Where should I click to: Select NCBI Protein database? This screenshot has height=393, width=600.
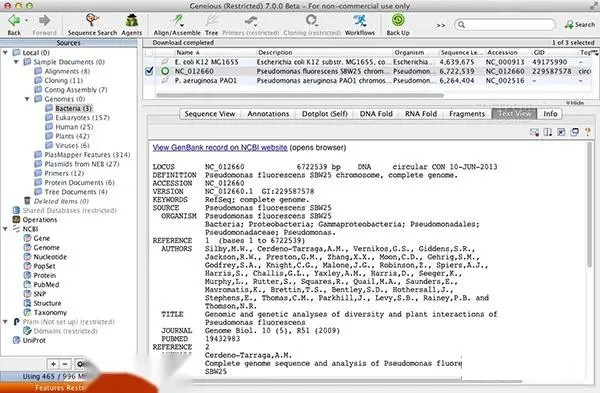(40, 275)
